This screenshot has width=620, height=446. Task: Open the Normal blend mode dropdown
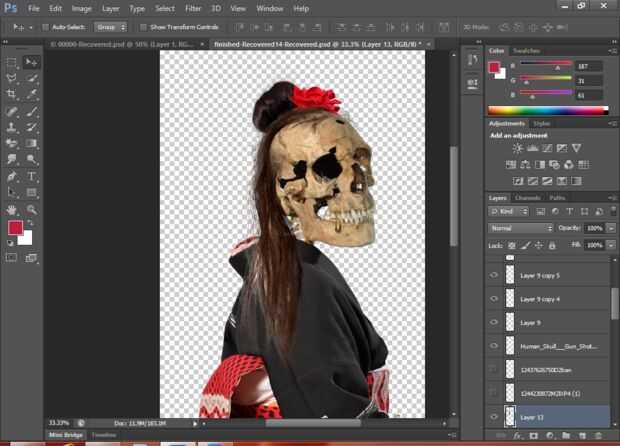click(521, 228)
